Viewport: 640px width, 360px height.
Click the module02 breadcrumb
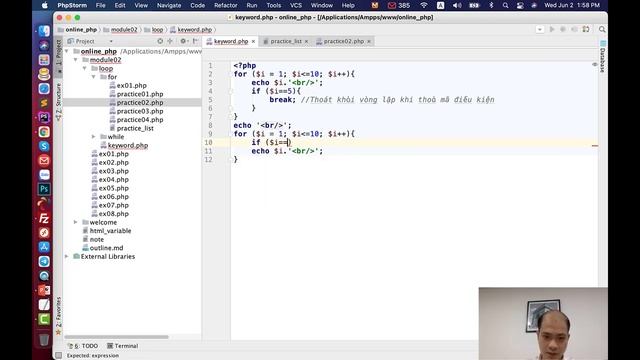[x=124, y=30]
